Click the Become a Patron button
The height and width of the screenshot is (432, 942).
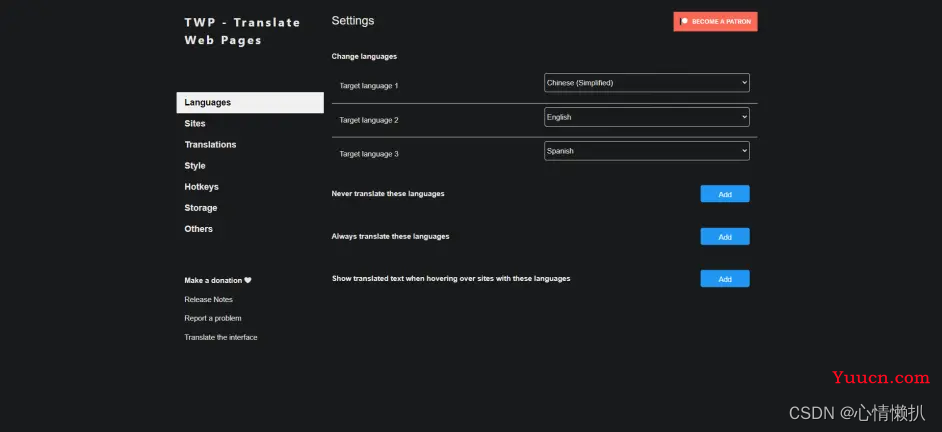(715, 22)
